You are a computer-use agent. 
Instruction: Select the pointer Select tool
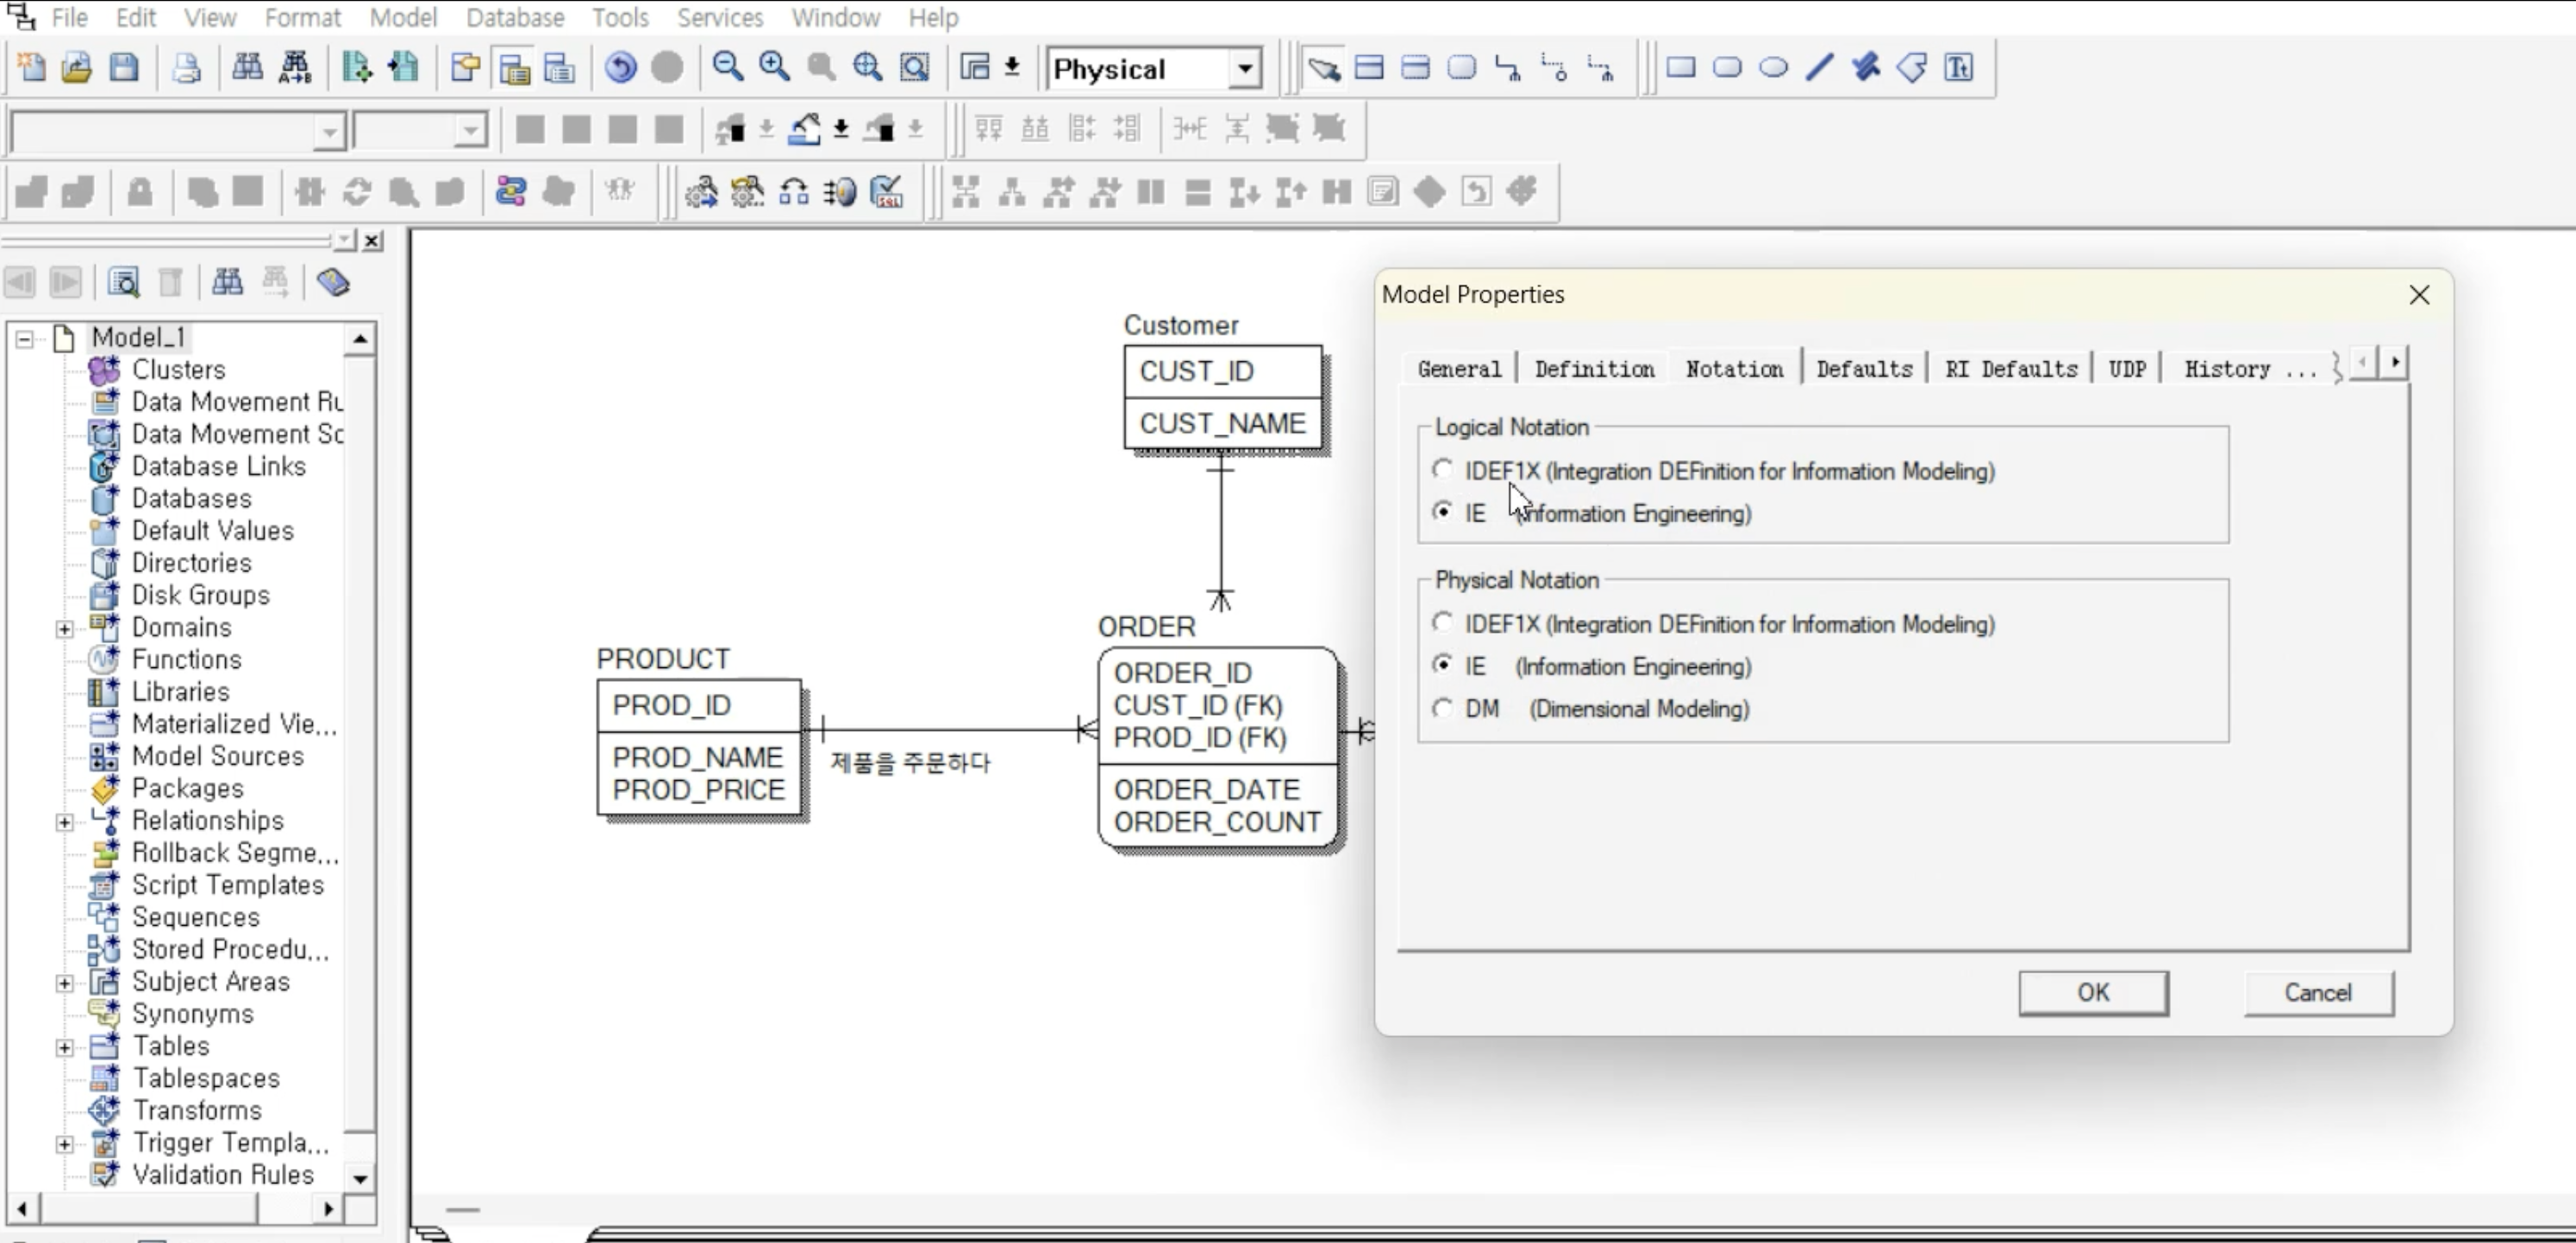1323,68
